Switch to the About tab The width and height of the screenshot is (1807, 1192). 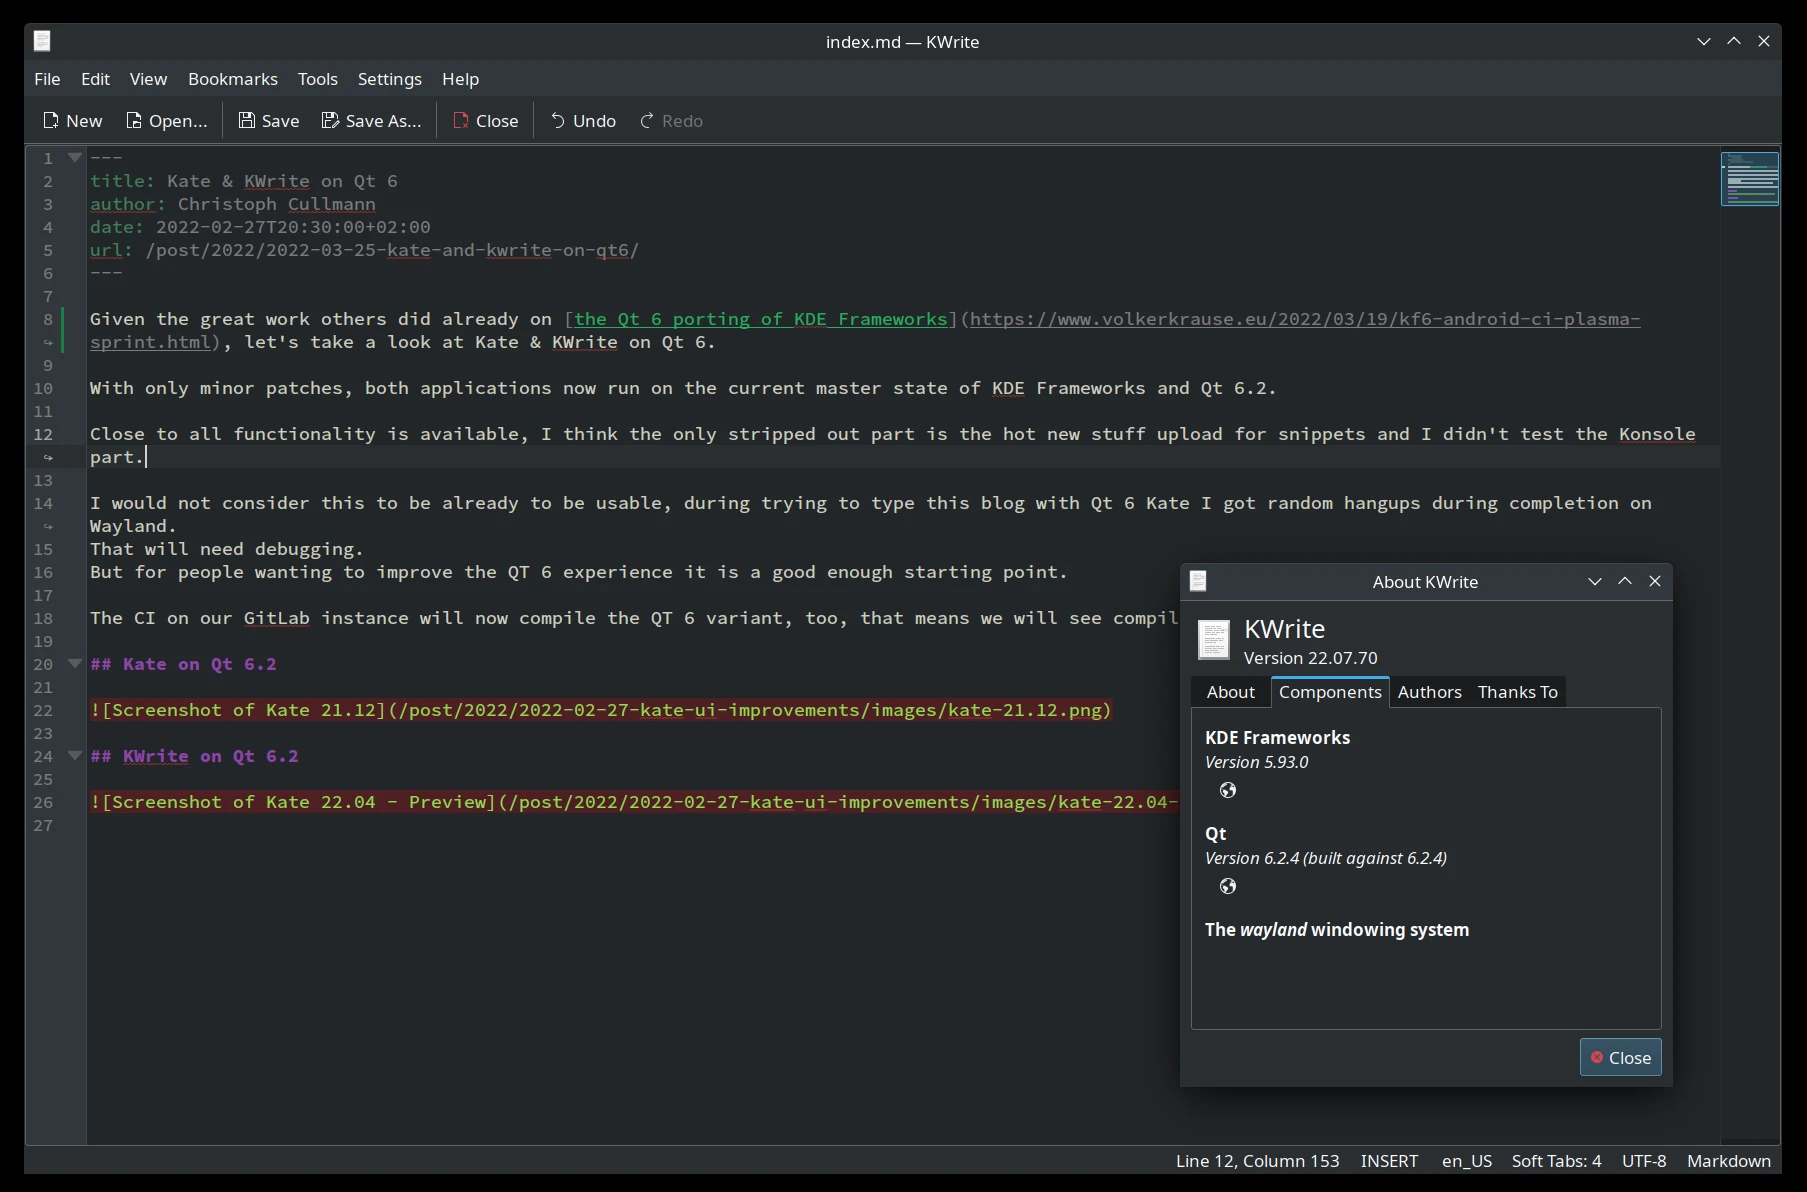pyautogui.click(x=1230, y=692)
